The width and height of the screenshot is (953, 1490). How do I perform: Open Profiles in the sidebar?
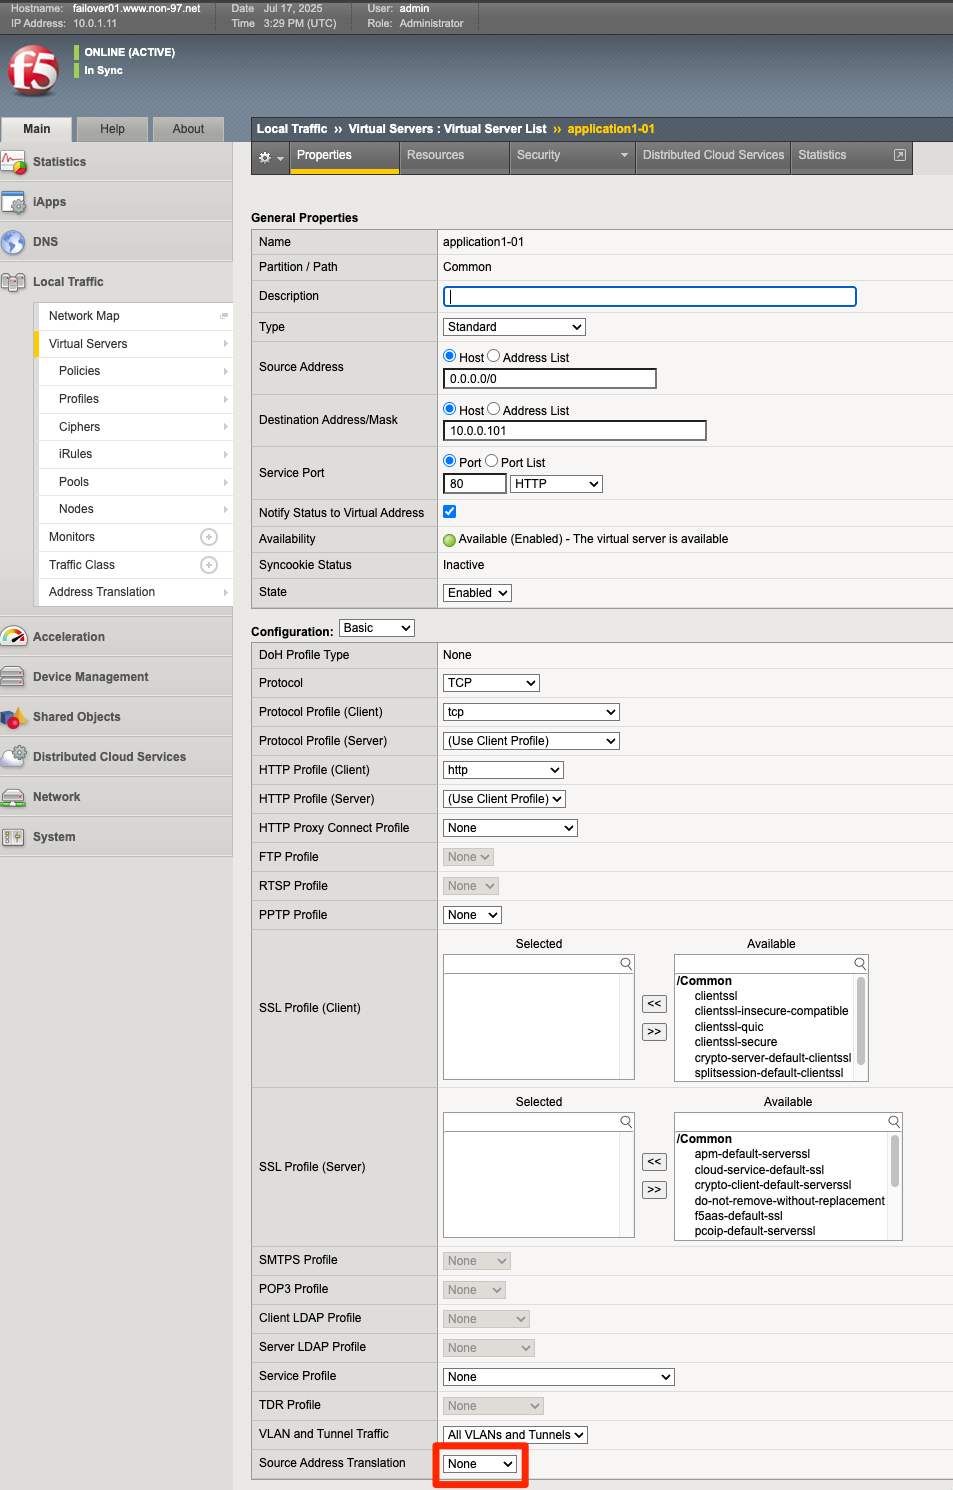click(134, 399)
